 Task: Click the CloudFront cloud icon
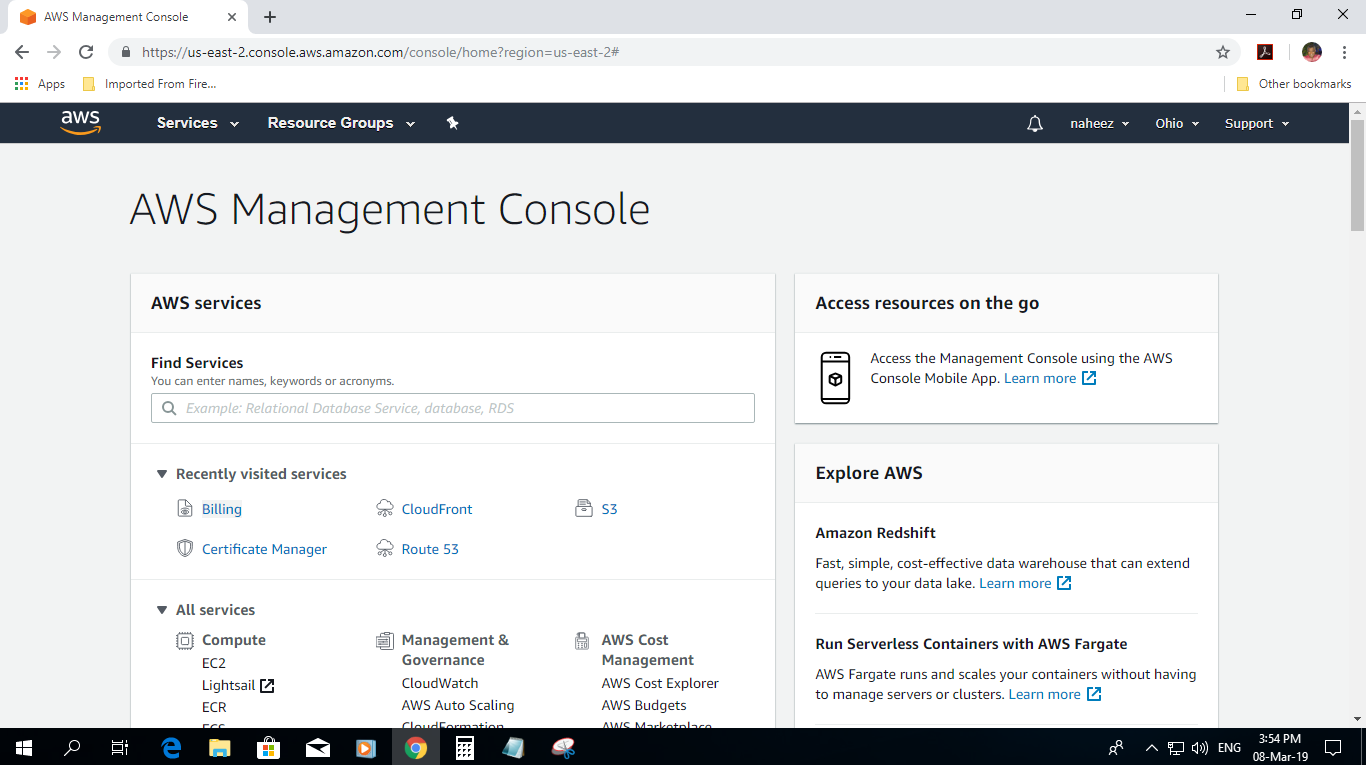(x=384, y=509)
